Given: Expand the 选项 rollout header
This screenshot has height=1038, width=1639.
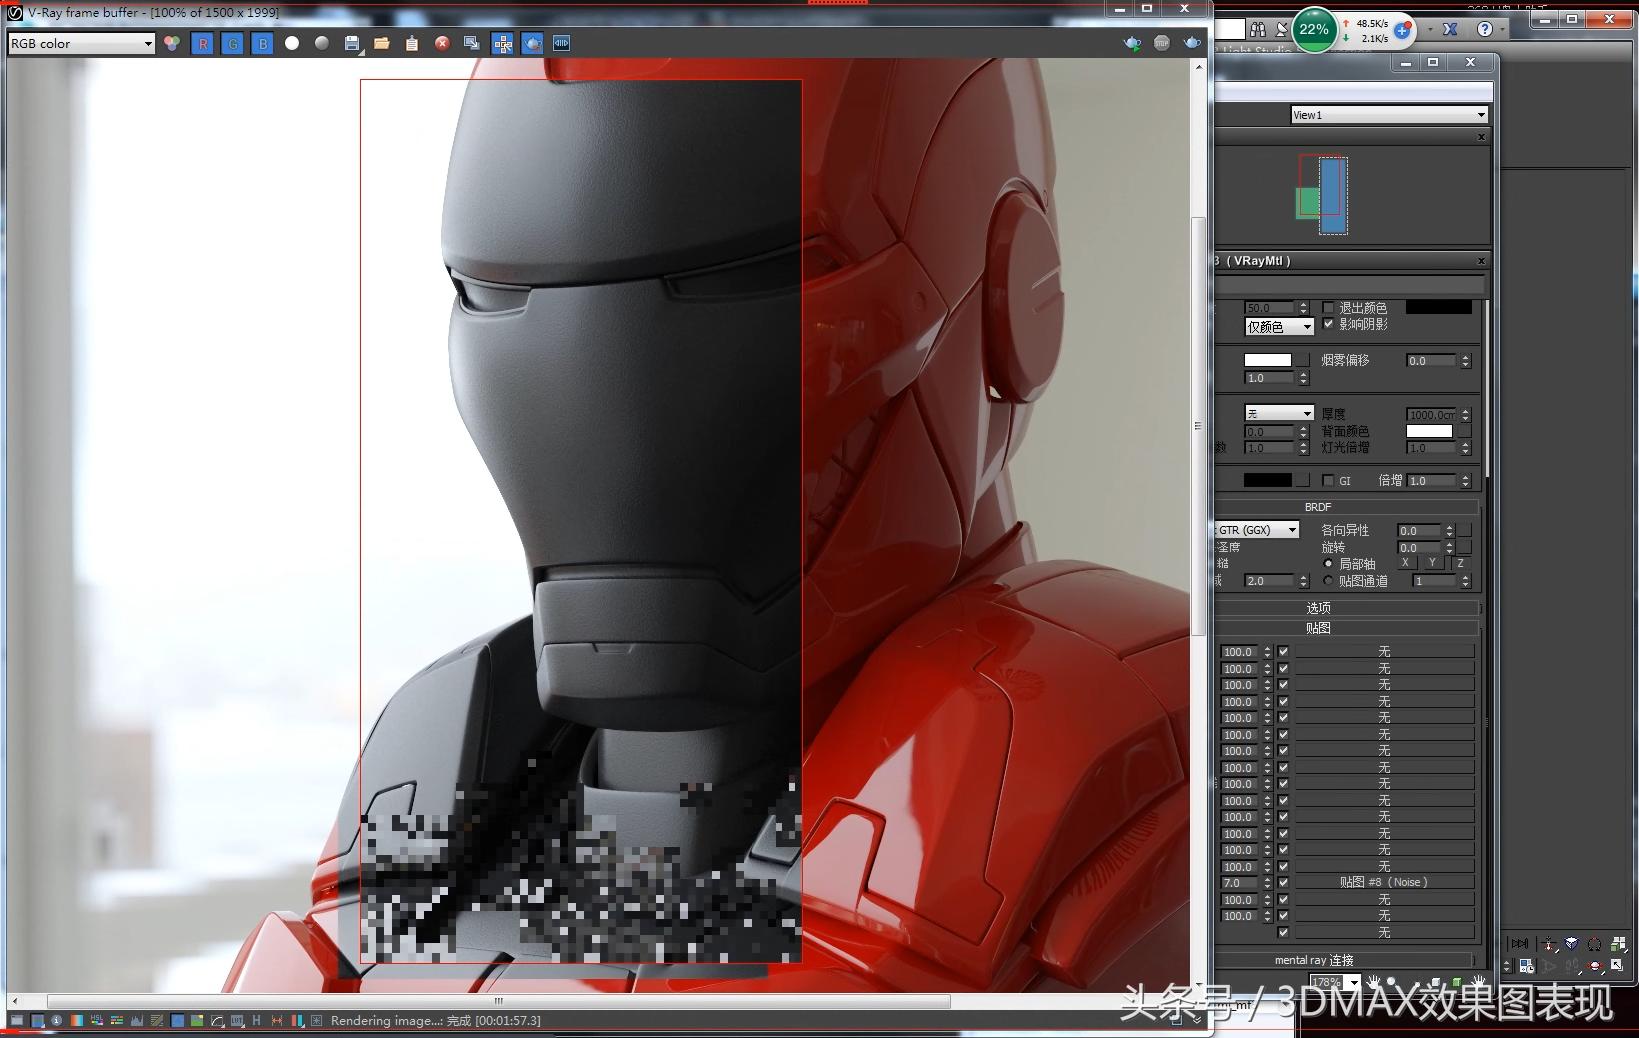Looking at the screenshot, I should (x=1318, y=608).
